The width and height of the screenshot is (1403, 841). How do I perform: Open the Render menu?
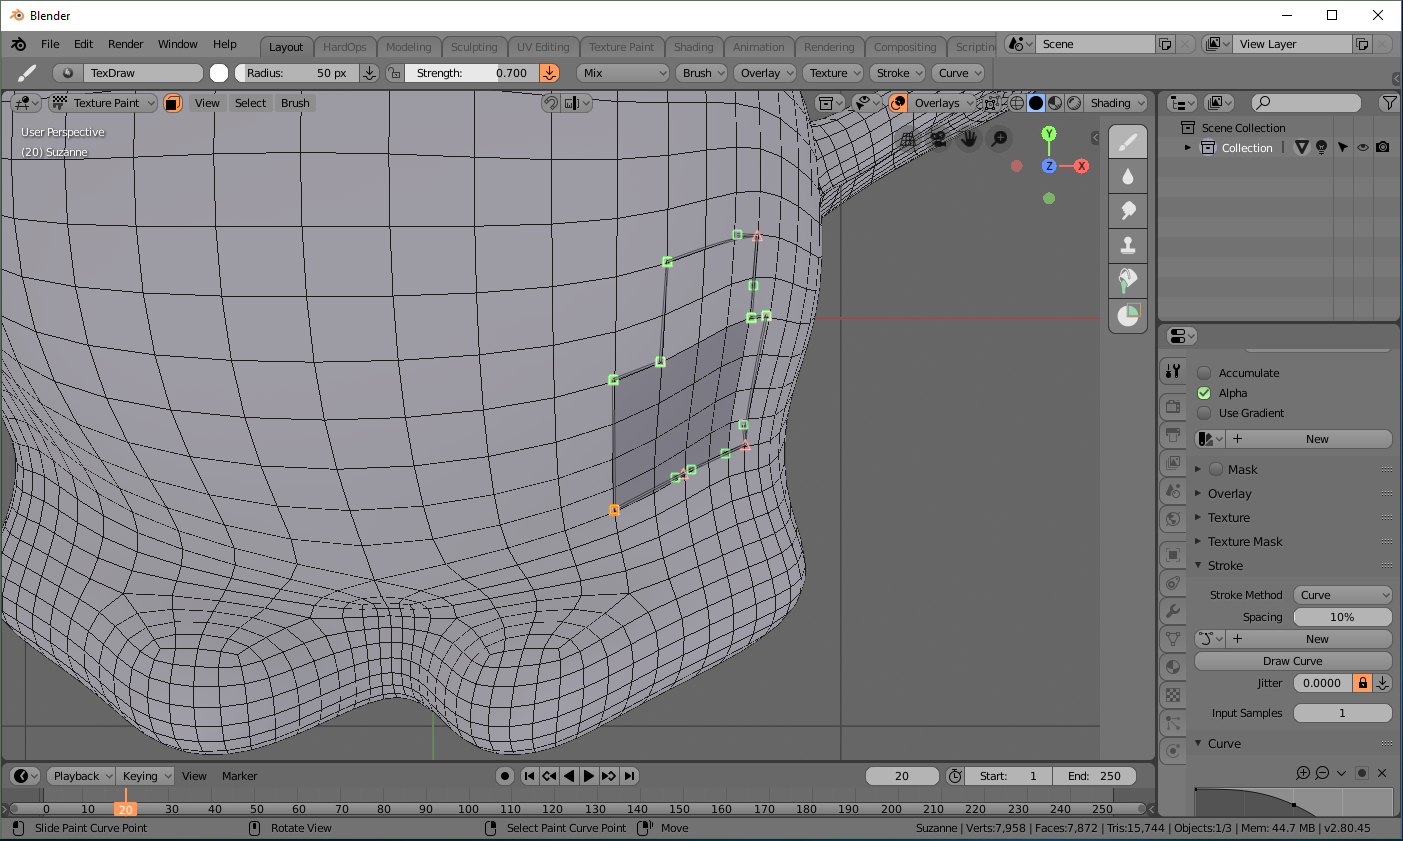[x=126, y=44]
